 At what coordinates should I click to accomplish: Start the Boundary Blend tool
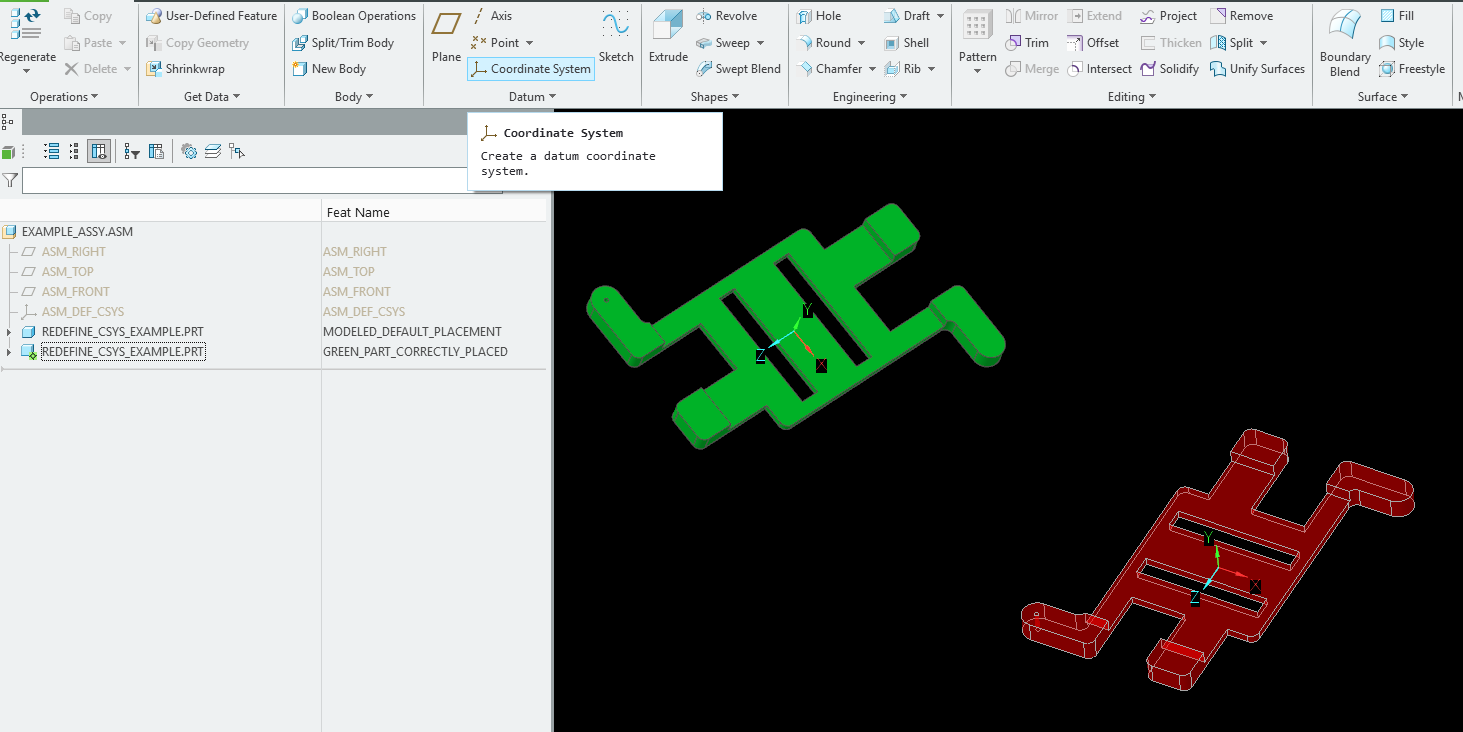click(x=1343, y=42)
